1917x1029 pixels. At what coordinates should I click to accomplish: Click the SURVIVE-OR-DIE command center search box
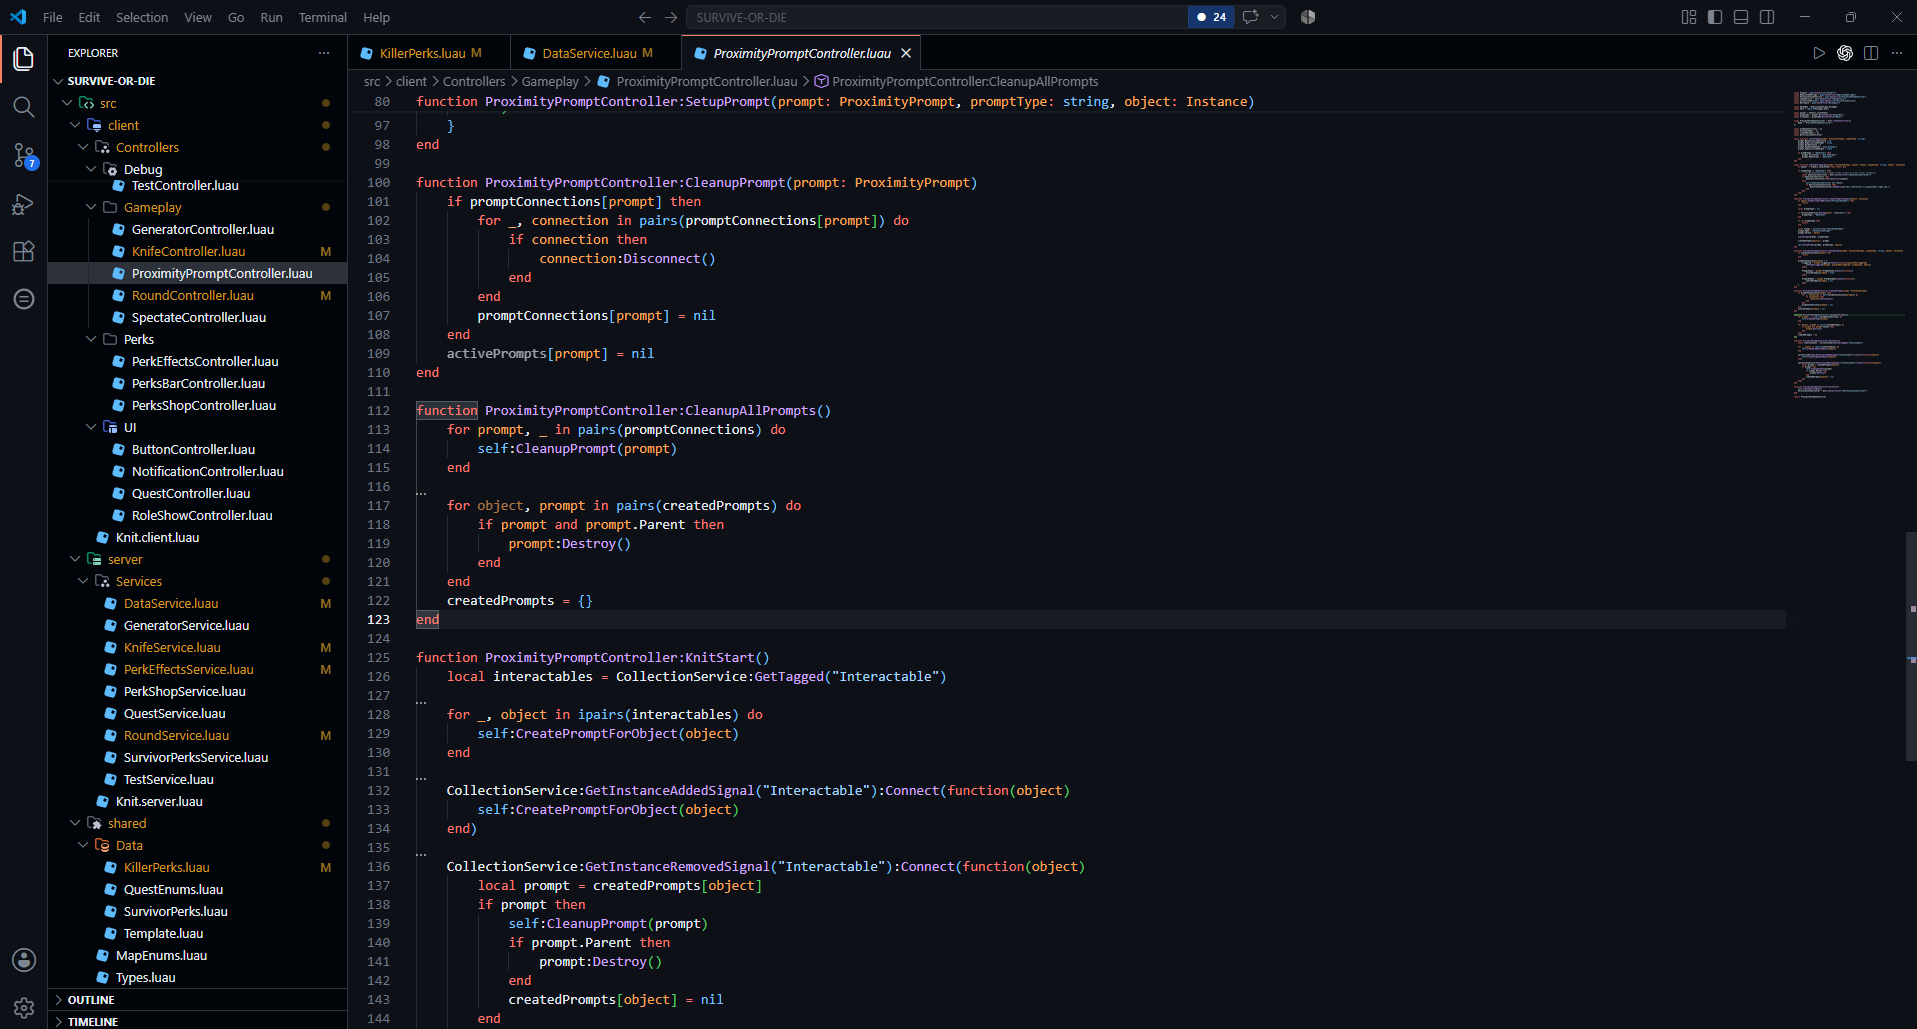937,17
